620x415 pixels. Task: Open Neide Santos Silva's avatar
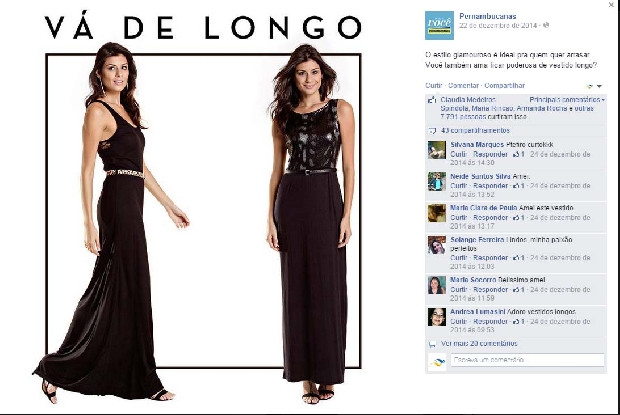[x=437, y=182]
